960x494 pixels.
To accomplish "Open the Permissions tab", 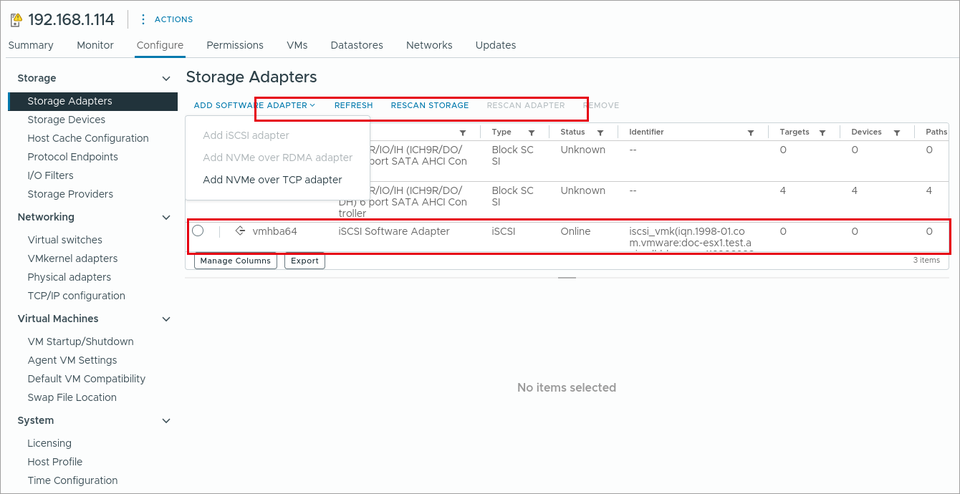I will 235,45.
